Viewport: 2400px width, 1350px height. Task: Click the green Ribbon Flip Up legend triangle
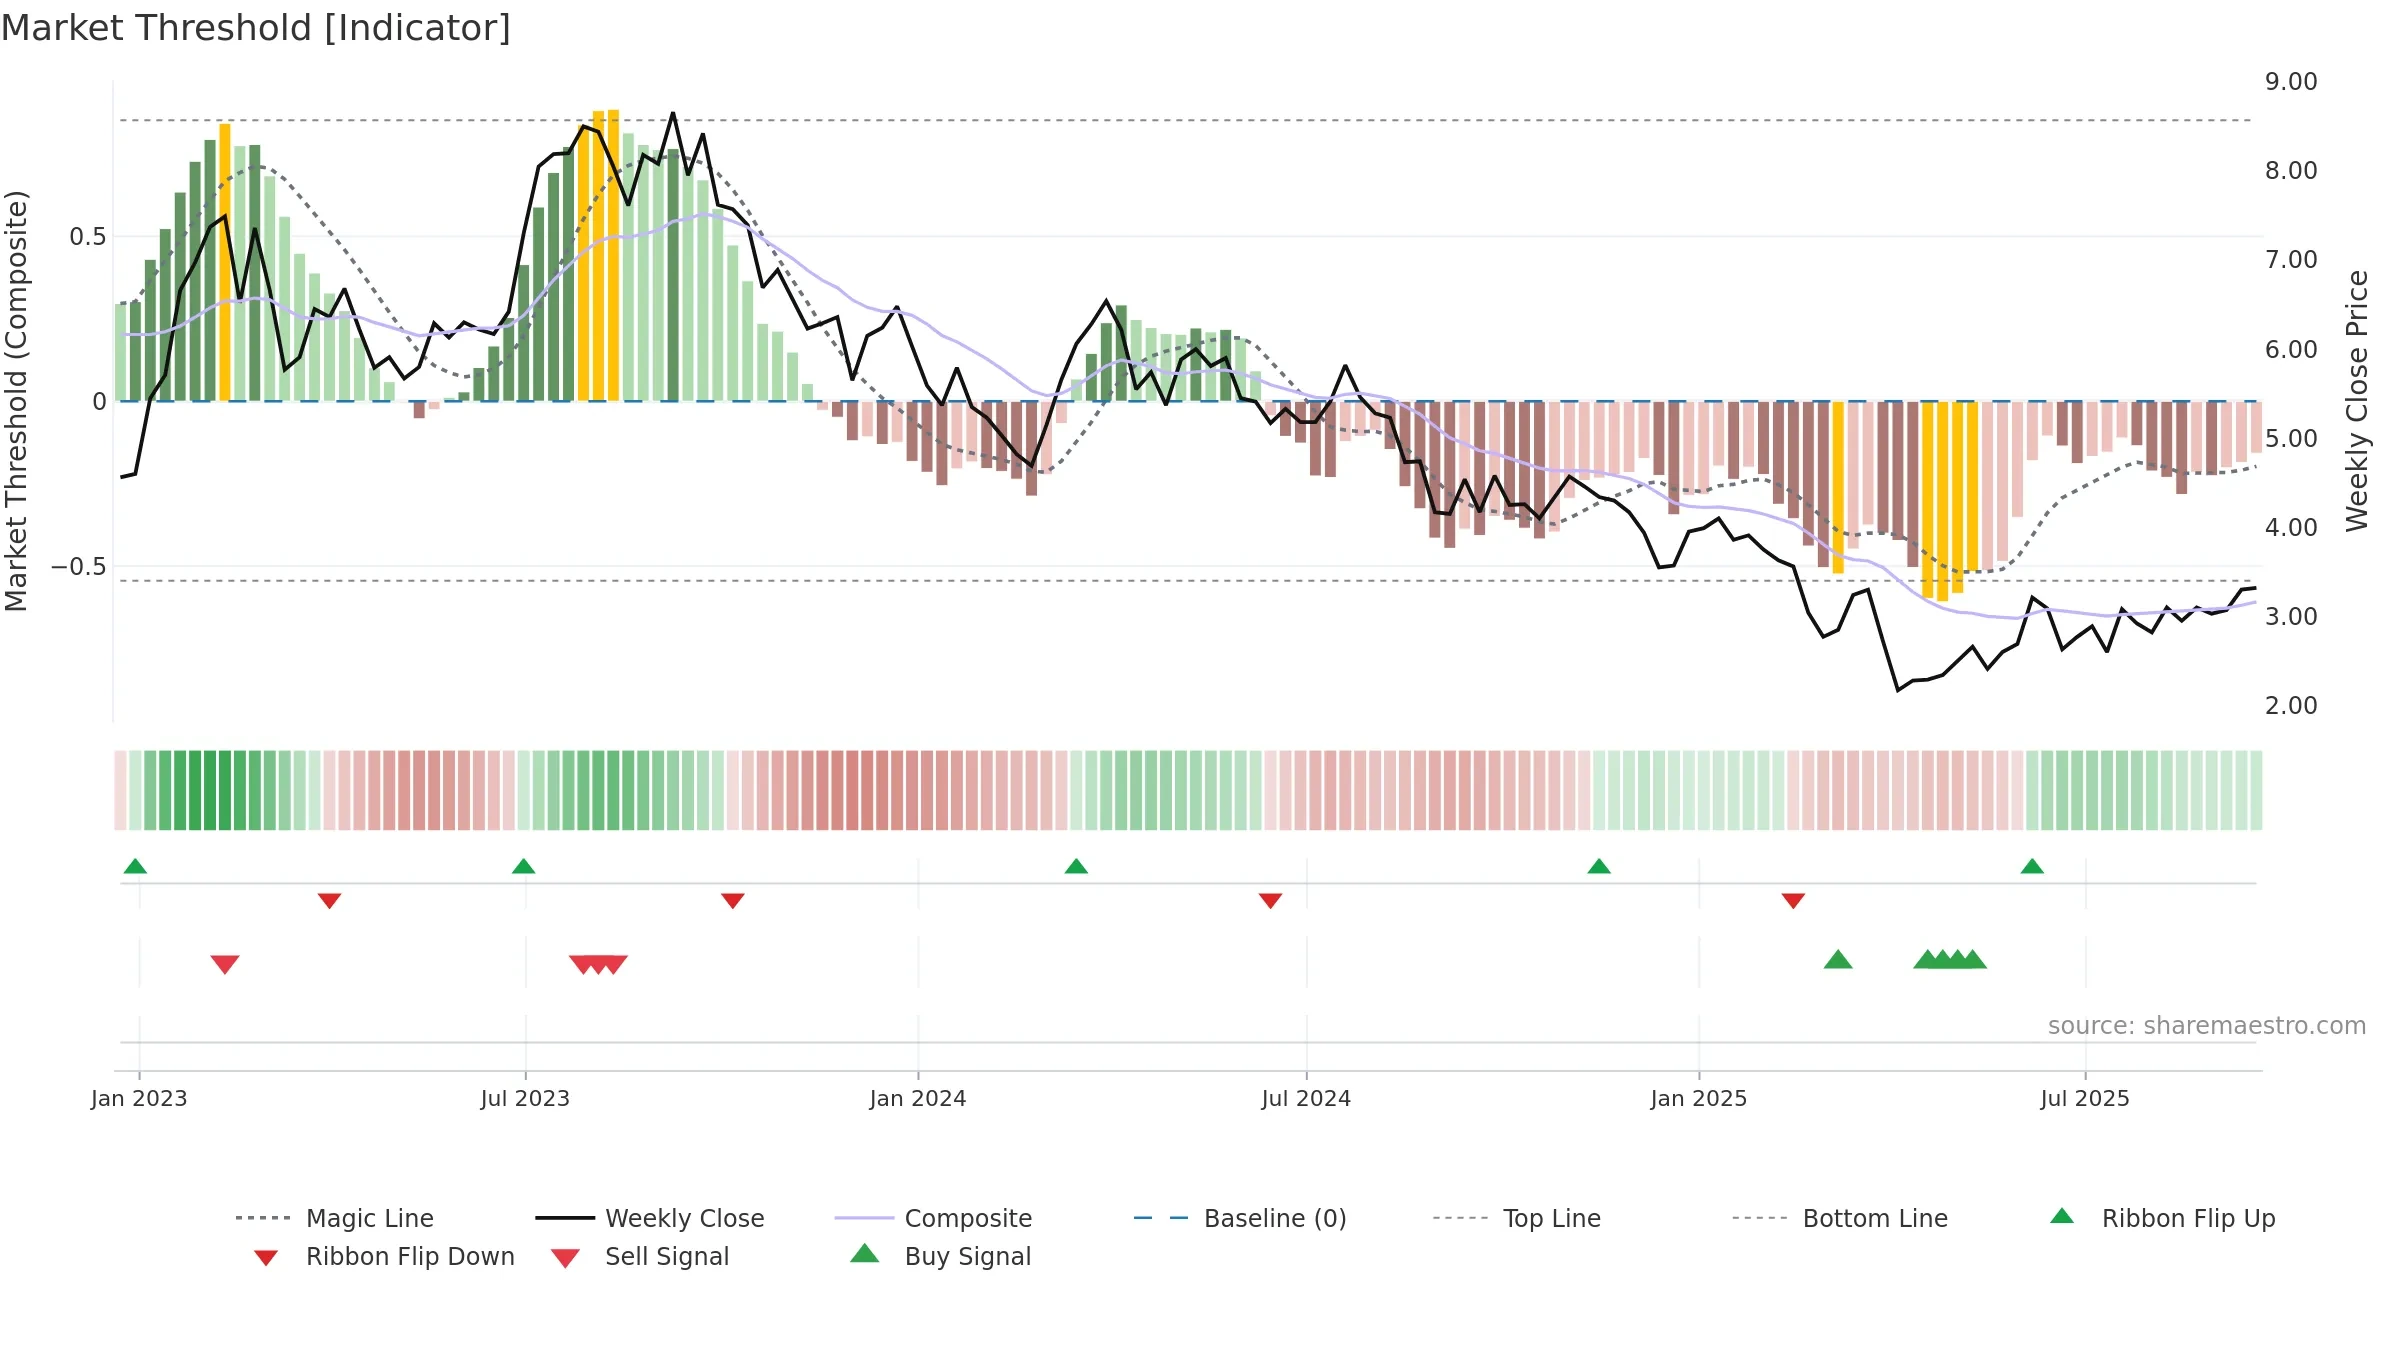click(2062, 1216)
